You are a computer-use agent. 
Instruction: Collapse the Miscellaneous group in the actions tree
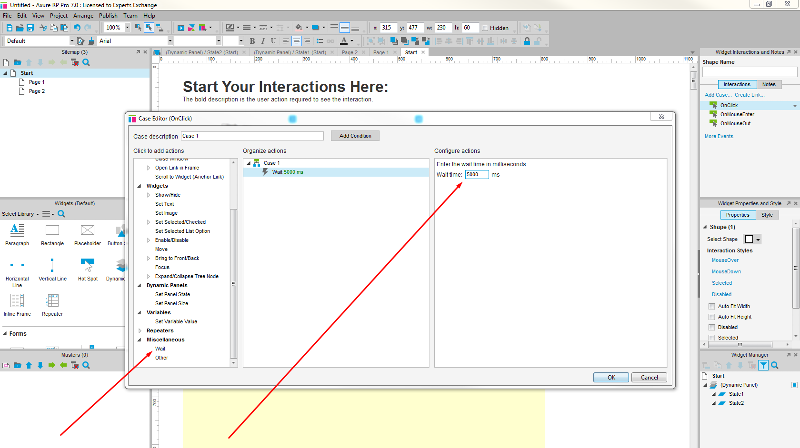click(139, 340)
